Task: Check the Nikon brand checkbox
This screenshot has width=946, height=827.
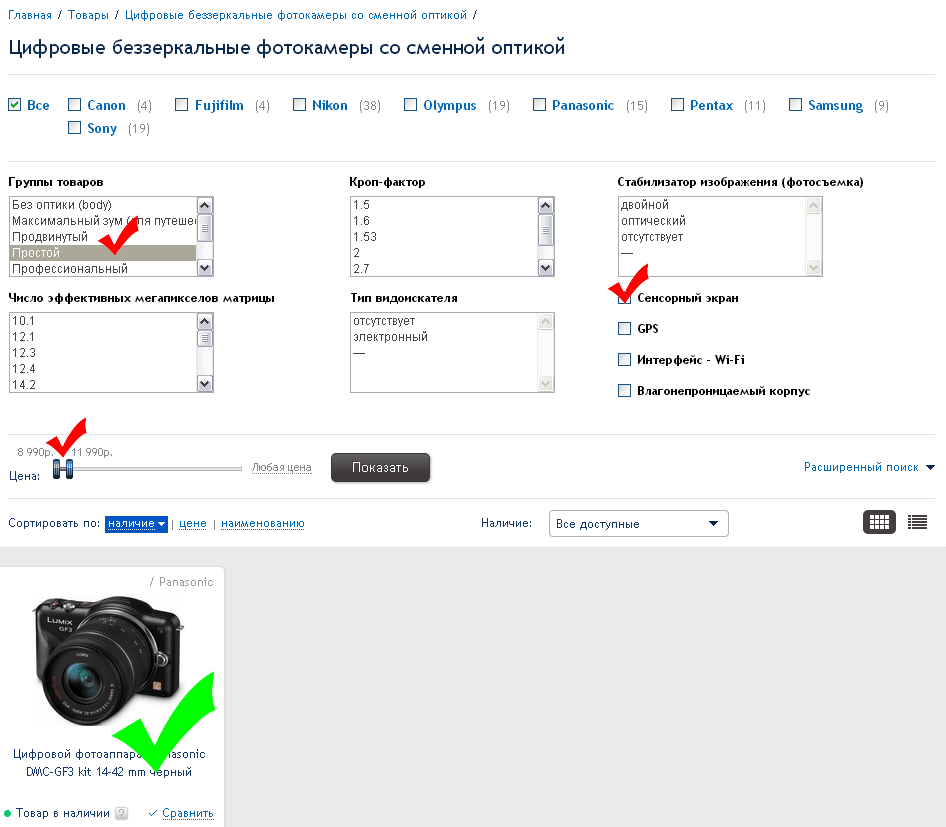Action: tap(299, 105)
